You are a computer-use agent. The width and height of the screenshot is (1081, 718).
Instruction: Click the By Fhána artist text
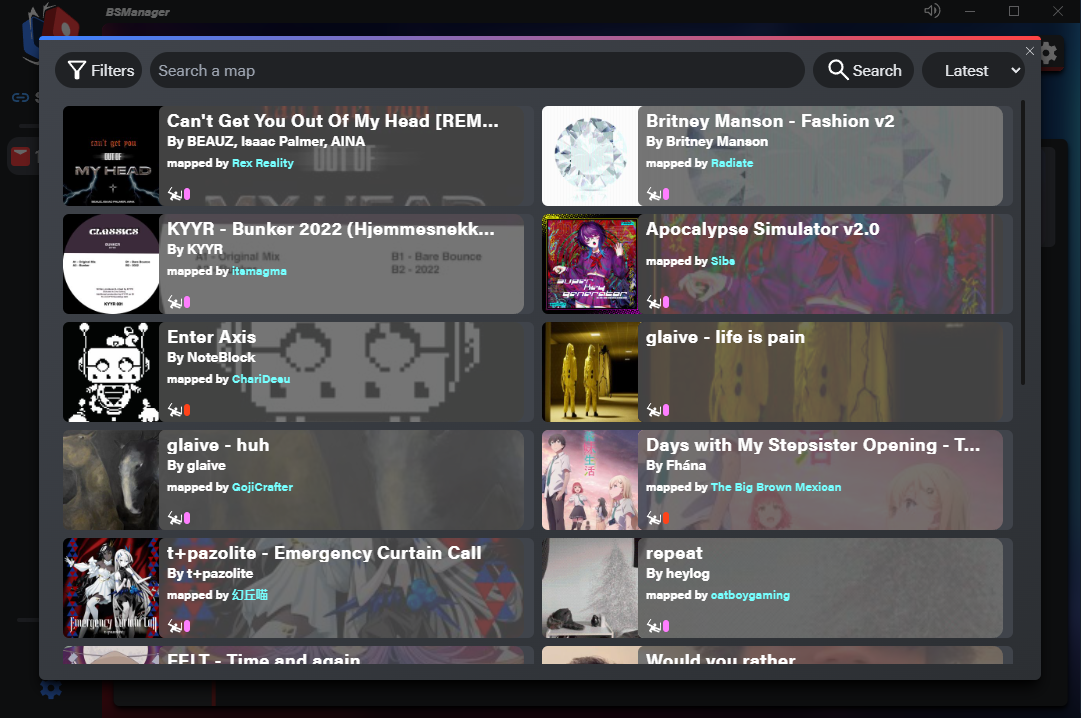coord(676,466)
